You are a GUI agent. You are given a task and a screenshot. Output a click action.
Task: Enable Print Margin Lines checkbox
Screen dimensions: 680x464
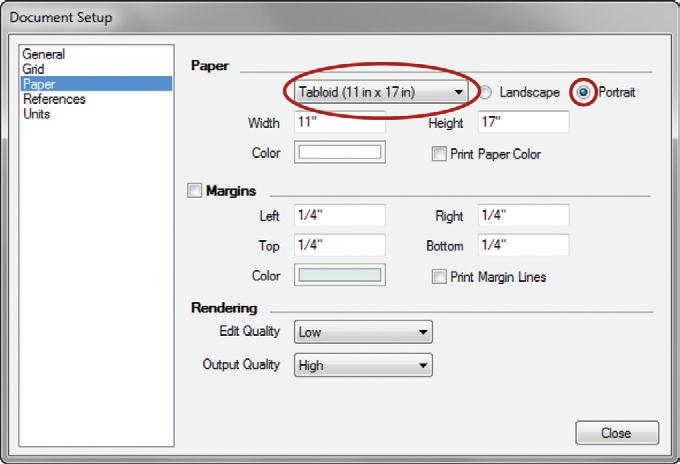click(439, 276)
